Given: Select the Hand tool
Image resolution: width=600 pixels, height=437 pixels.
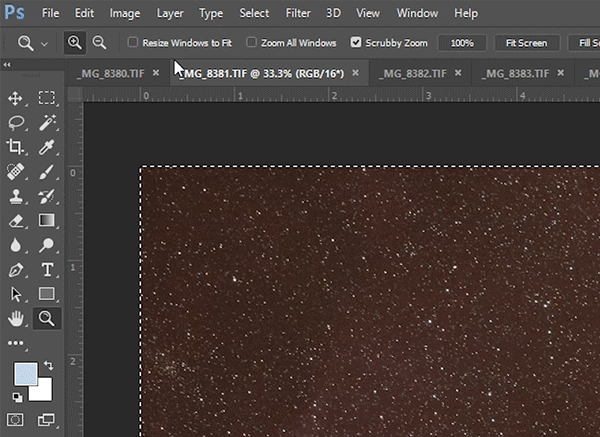Looking at the screenshot, I should pyautogui.click(x=15, y=318).
